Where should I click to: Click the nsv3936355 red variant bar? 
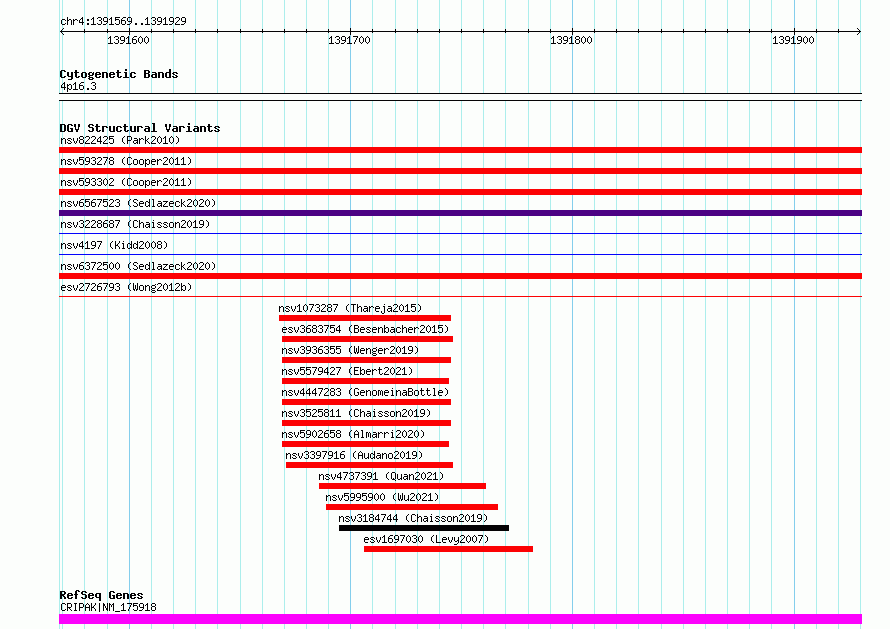pyautogui.click(x=366, y=360)
